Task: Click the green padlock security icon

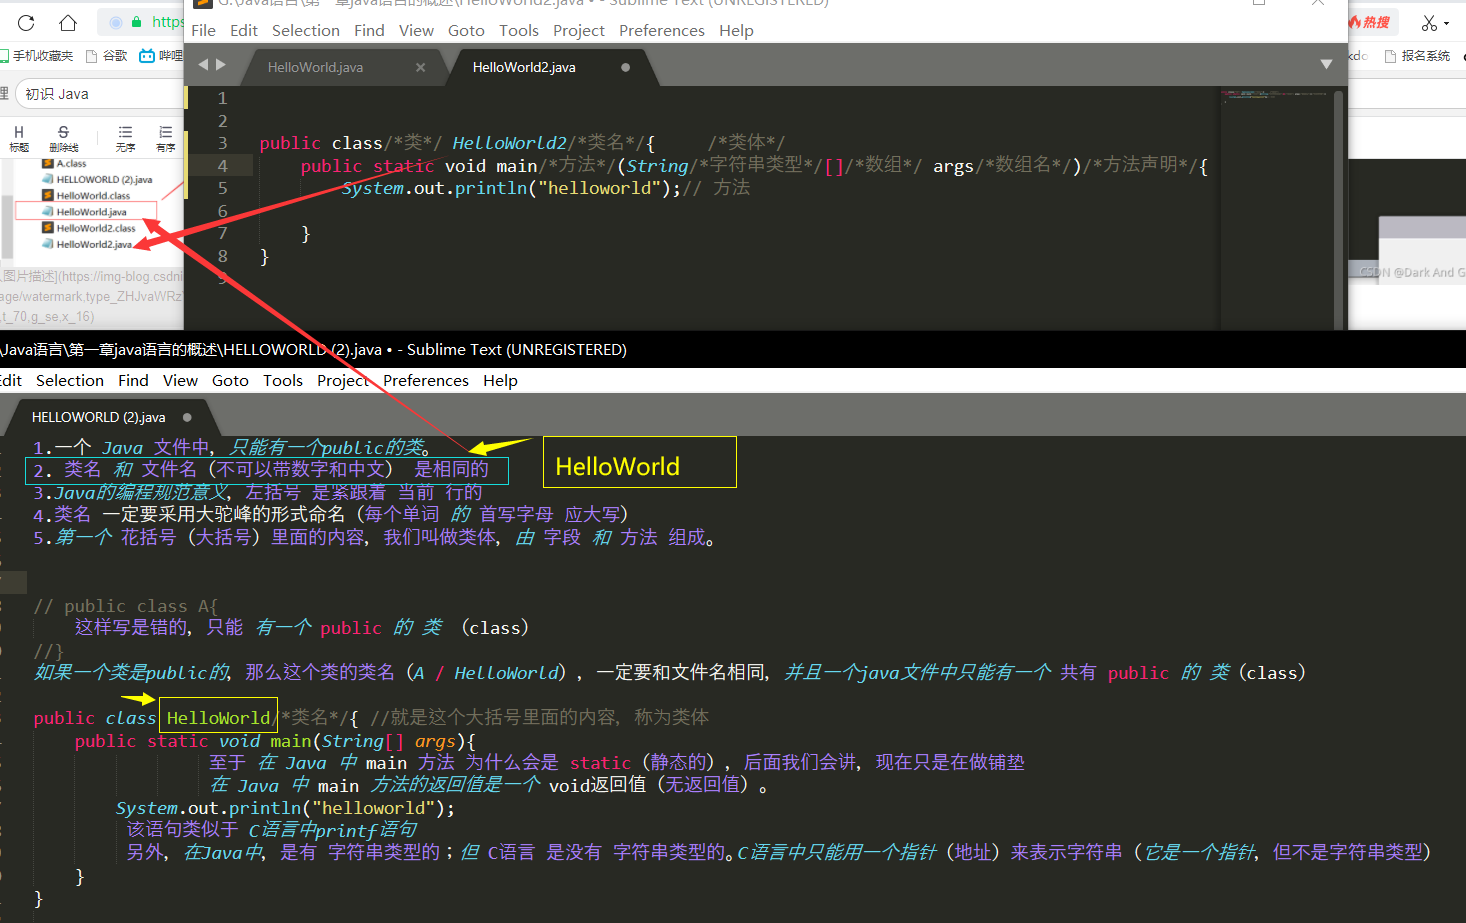Action: coord(137,22)
